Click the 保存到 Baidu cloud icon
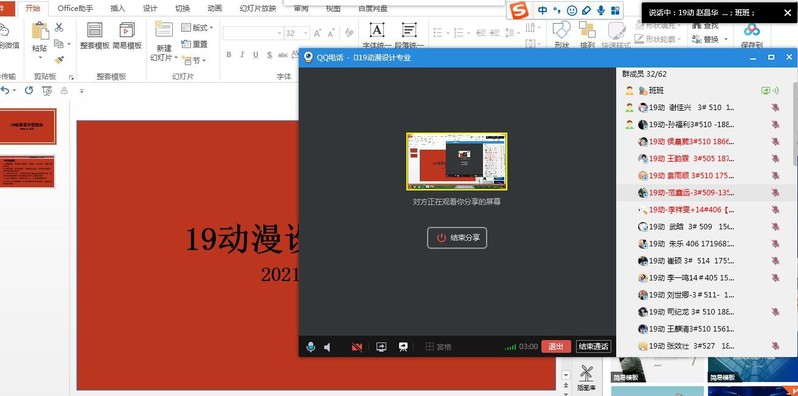Viewport: 798px width, 396px height. click(751, 30)
